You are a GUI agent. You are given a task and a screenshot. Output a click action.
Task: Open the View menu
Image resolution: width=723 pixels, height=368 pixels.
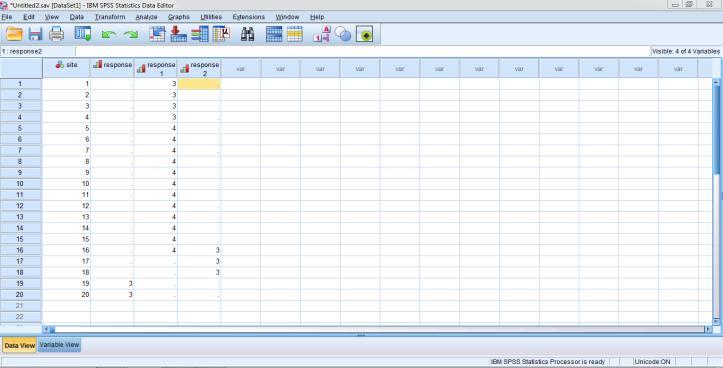pos(52,17)
